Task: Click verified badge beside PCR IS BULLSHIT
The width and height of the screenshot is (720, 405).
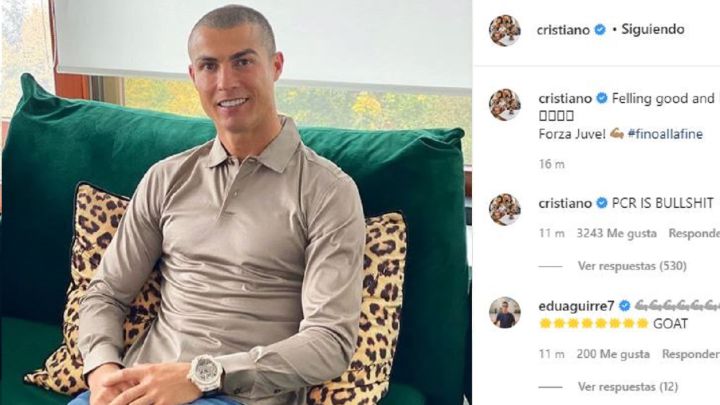Action: pyautogui.click(x=602, y=203)
